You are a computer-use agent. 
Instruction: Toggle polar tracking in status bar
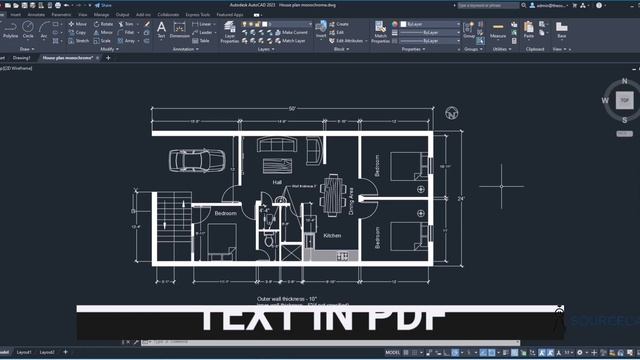click(x=455, y=352)
